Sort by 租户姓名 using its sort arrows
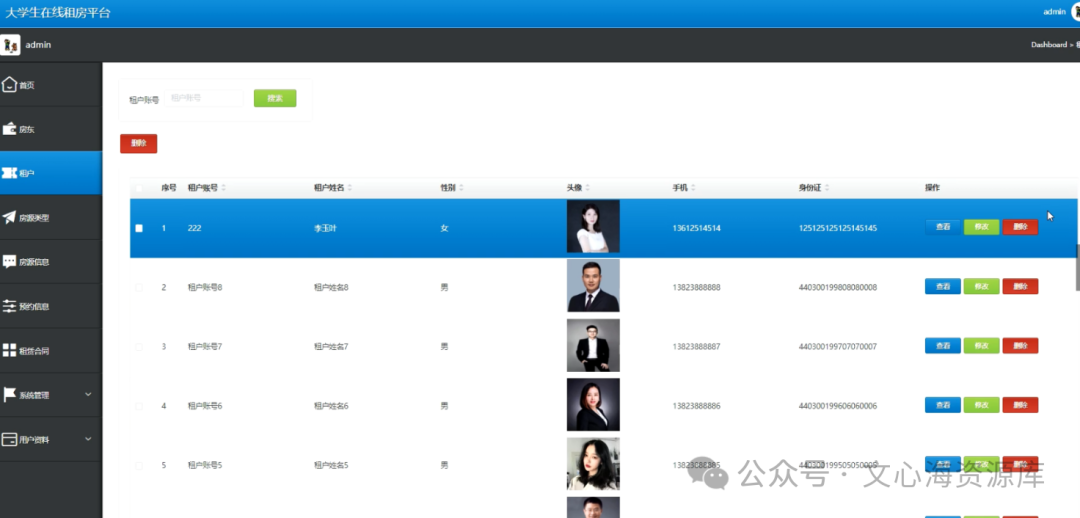 pyautogui.click(x=350, y=187)
